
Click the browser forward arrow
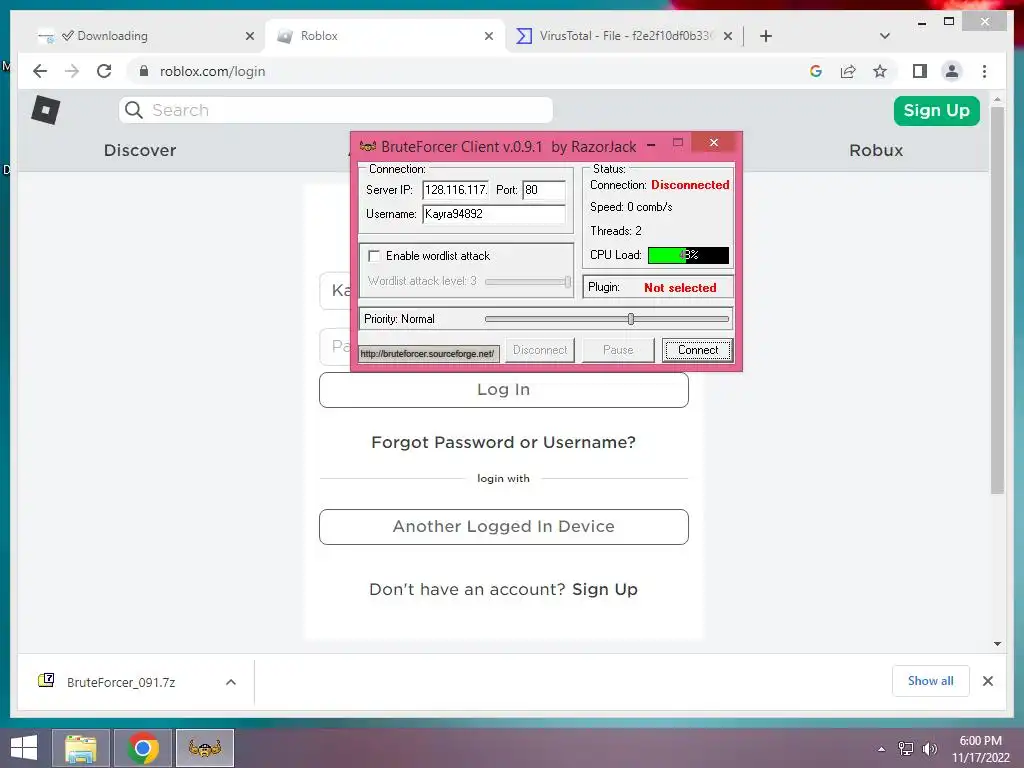(72, 71)
